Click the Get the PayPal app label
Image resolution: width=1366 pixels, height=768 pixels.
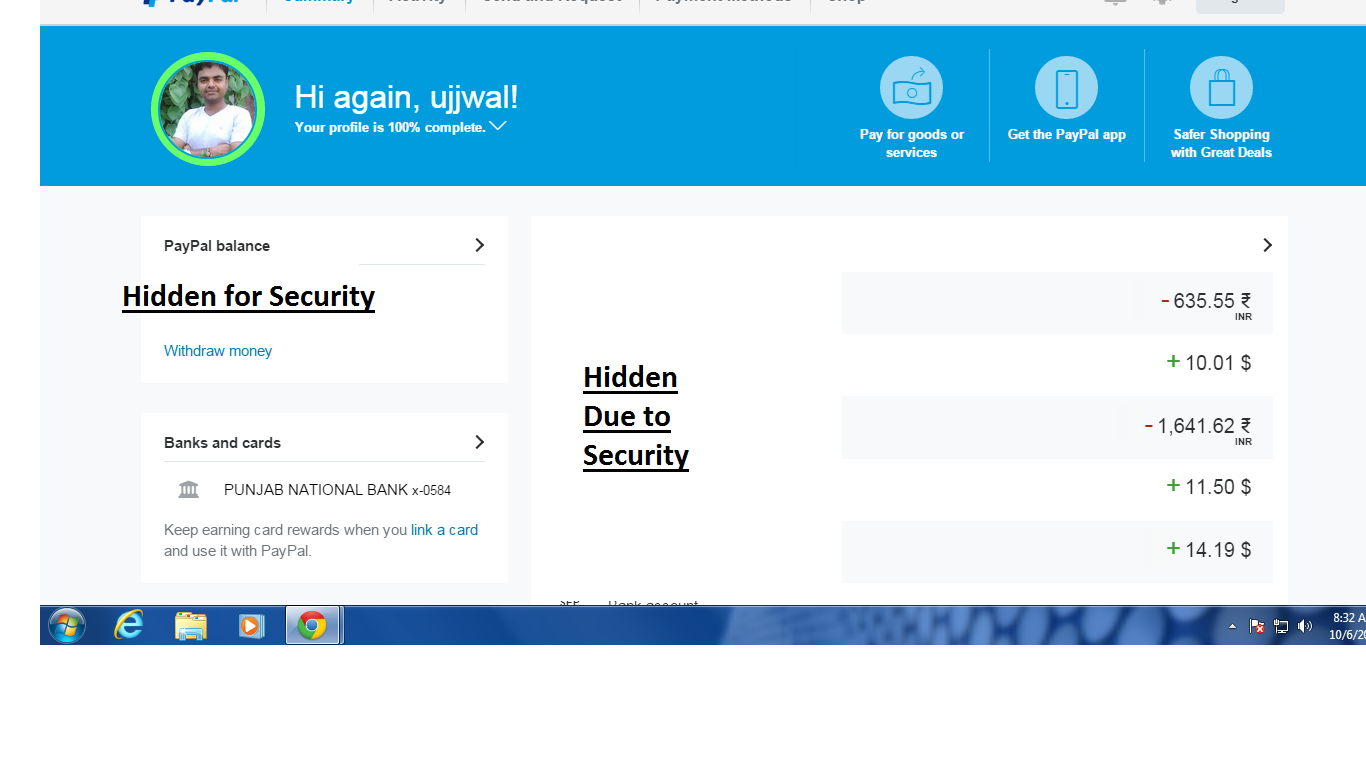click(1066, 134)
